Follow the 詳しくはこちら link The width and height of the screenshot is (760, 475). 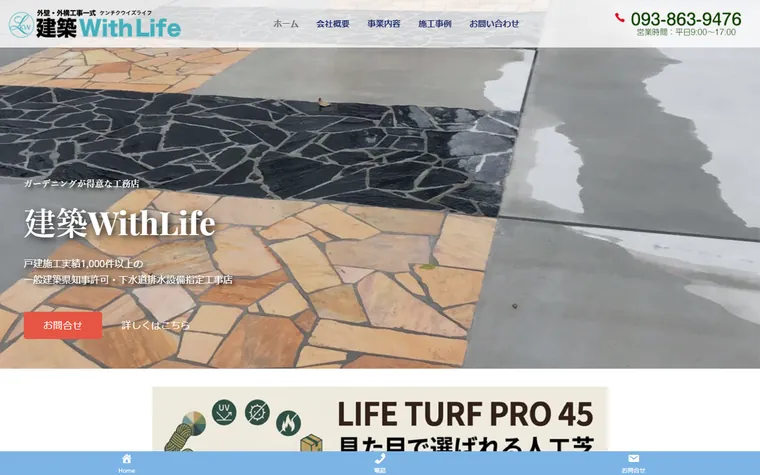(156, 325)
